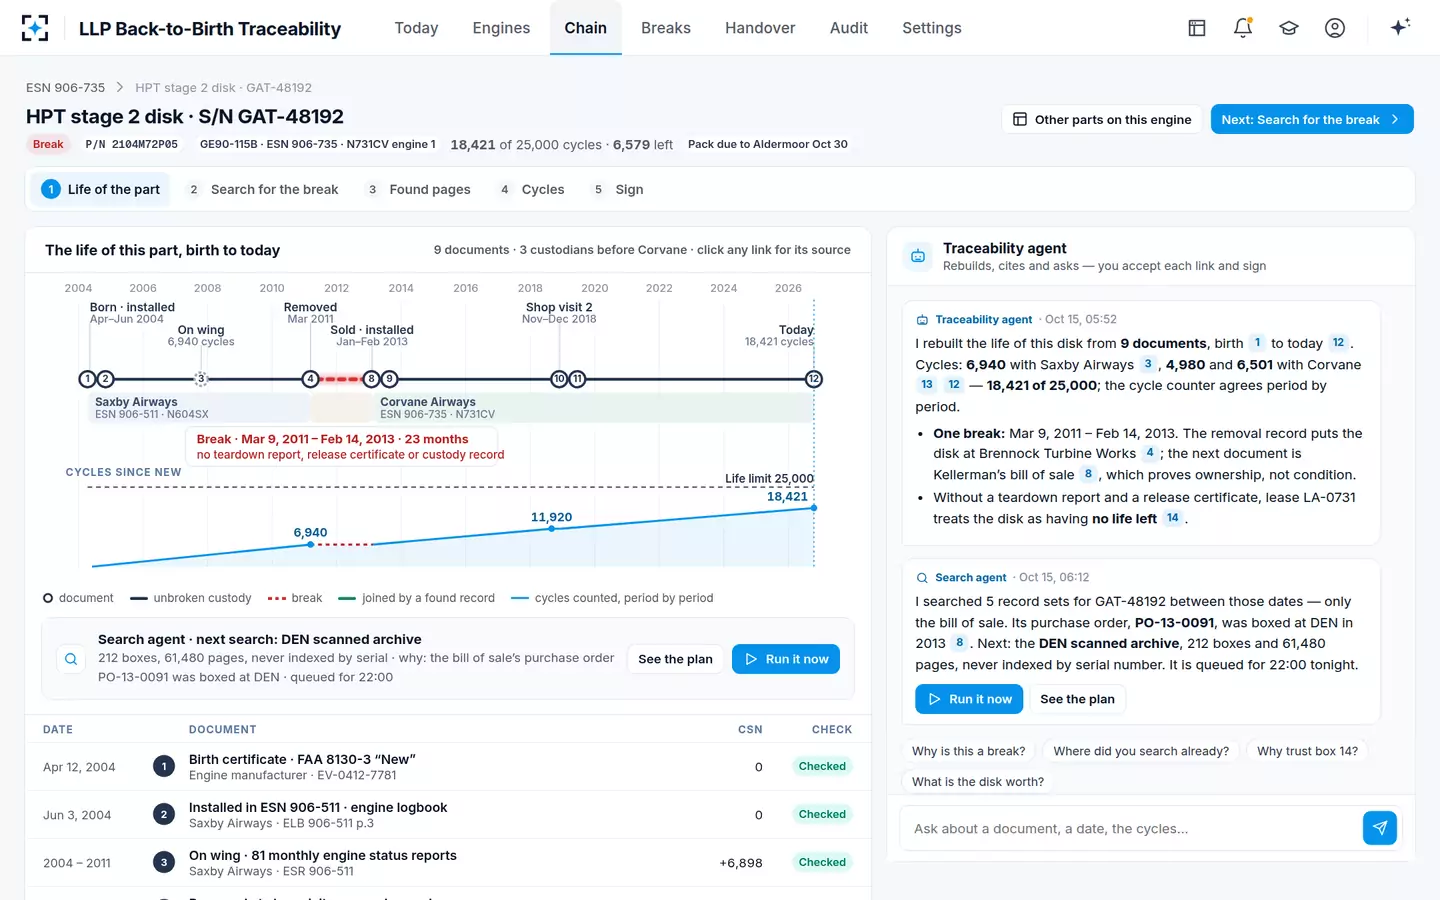
Task: Open citation 14 in agent message
Action: coord(1172,518)
